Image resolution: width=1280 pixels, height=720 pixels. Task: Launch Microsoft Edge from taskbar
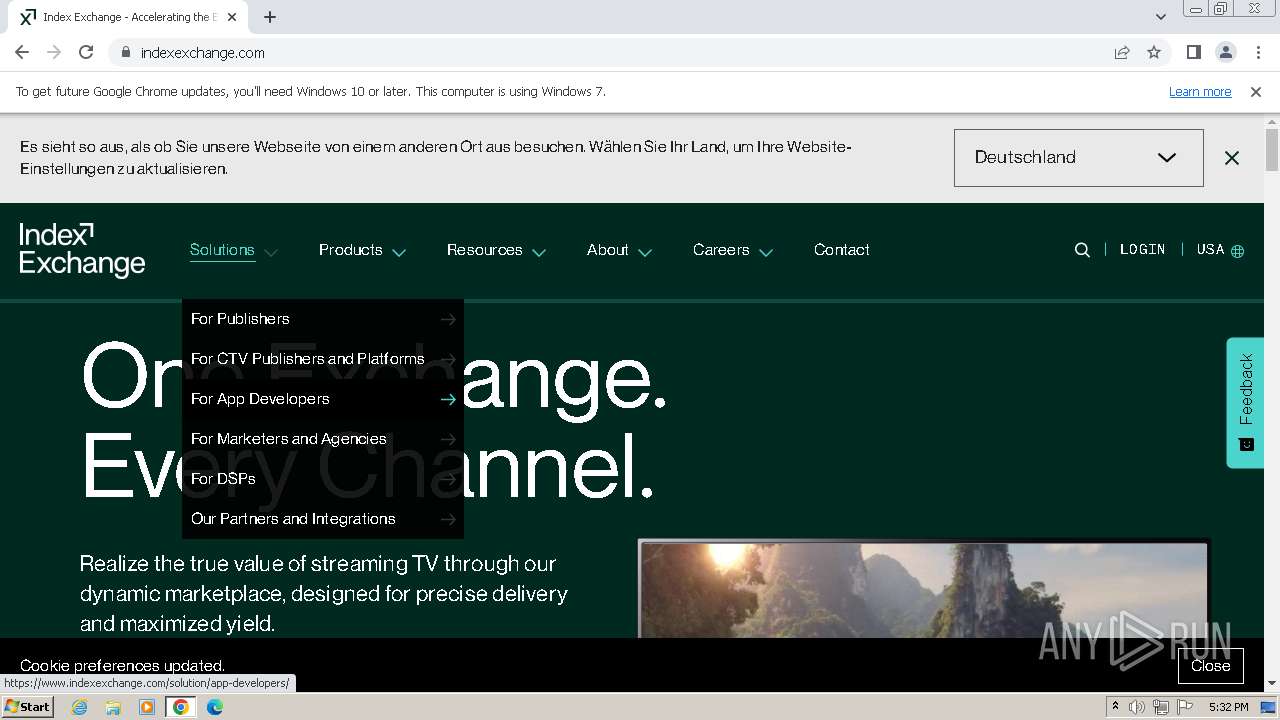pos(215,707)
